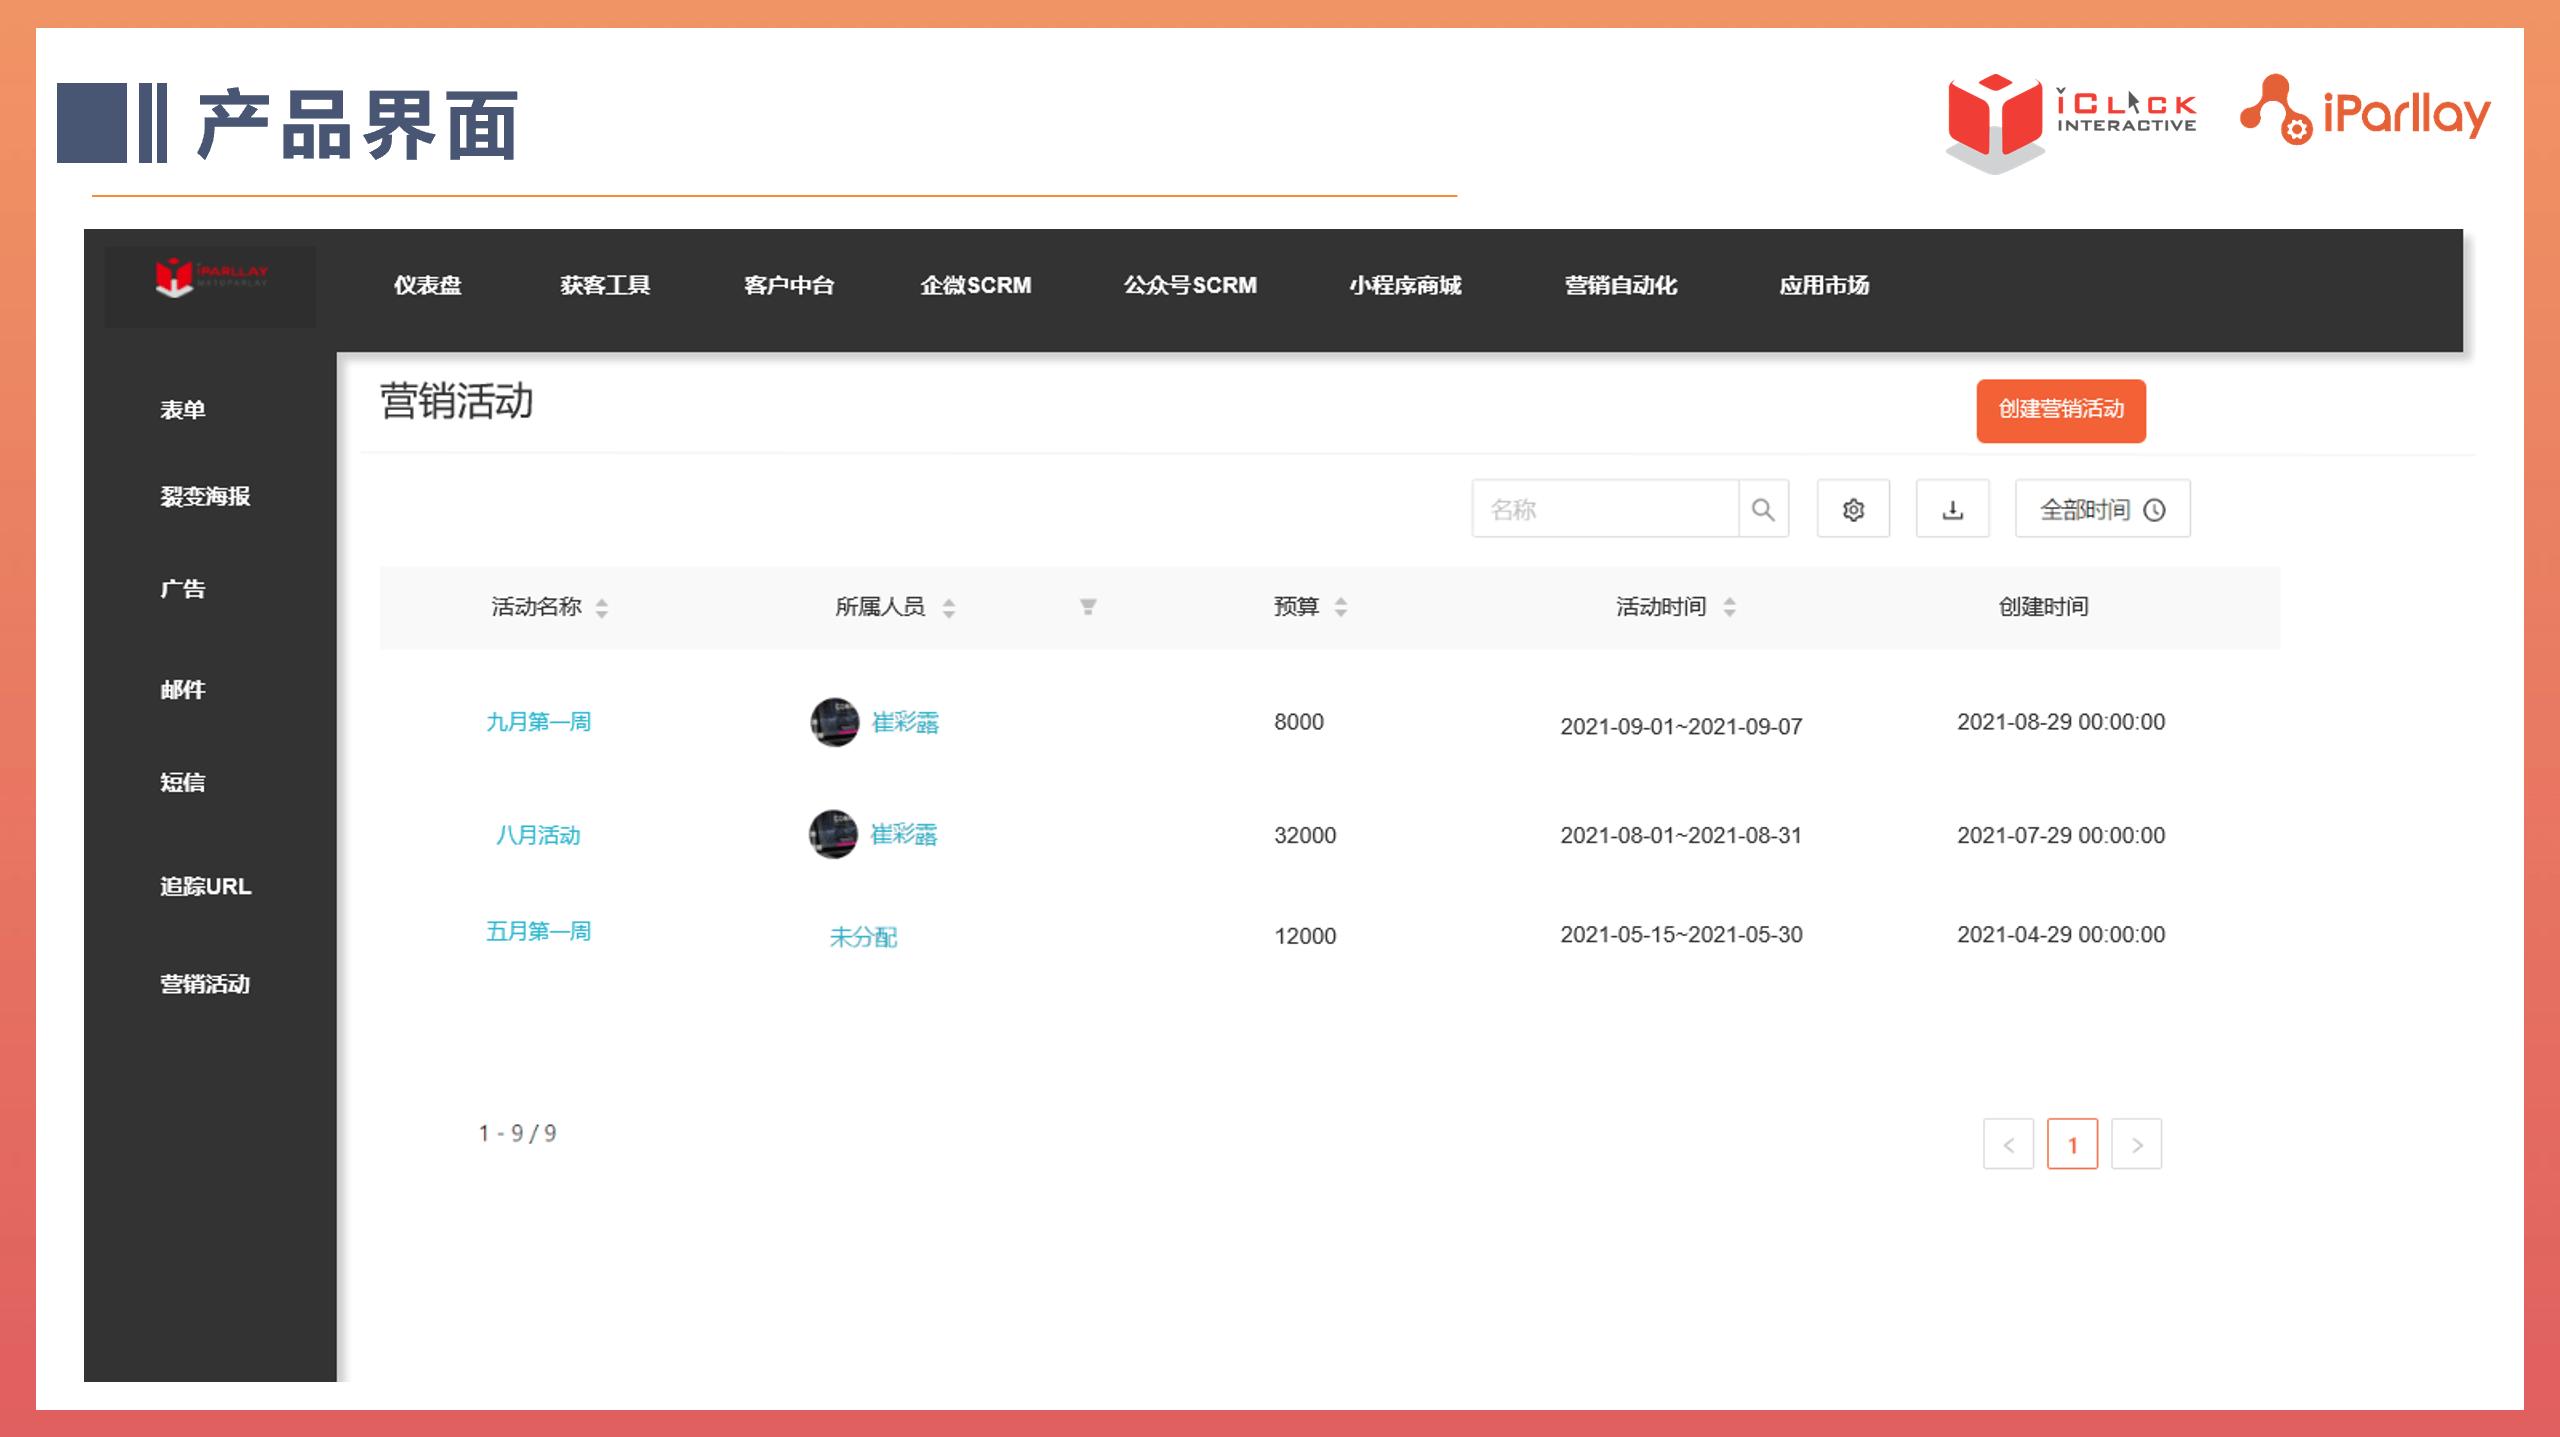Open the column settings gear icon
This screenshot has height=1437, width=2560.
pyautogui.click(x=1853, y=509)
